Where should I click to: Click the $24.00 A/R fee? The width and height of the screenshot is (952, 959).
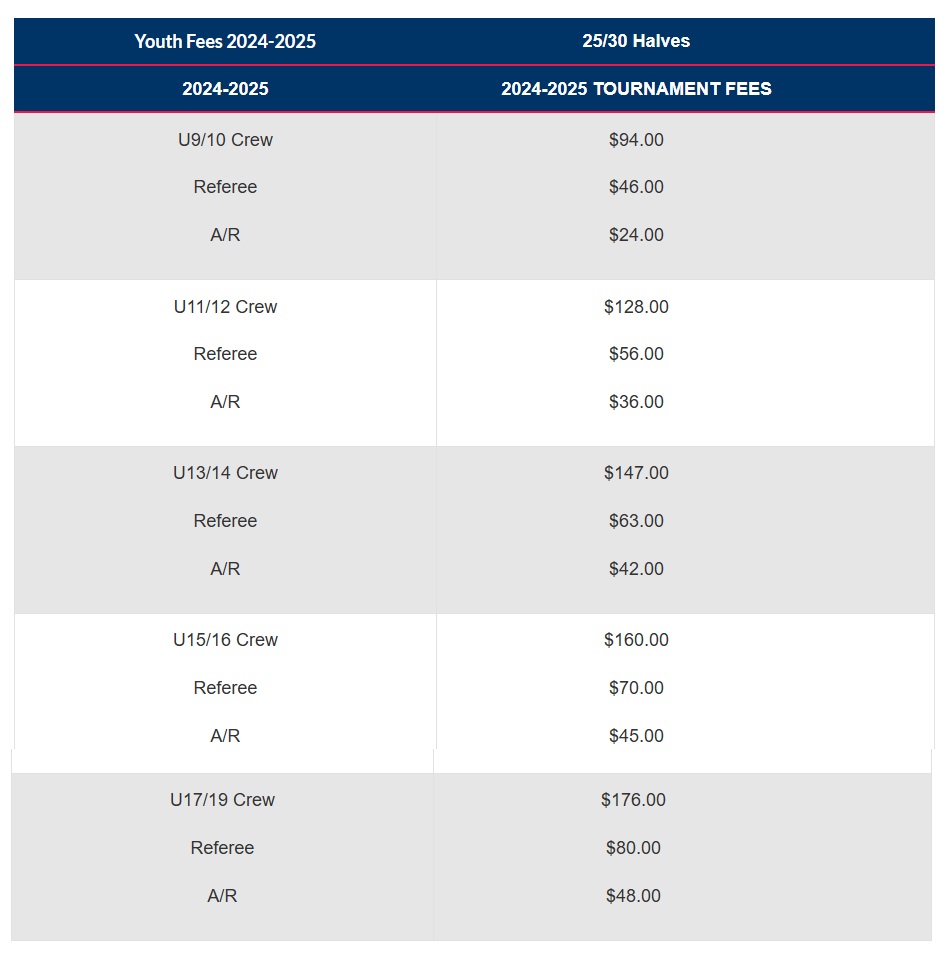(x=636, y=235)
